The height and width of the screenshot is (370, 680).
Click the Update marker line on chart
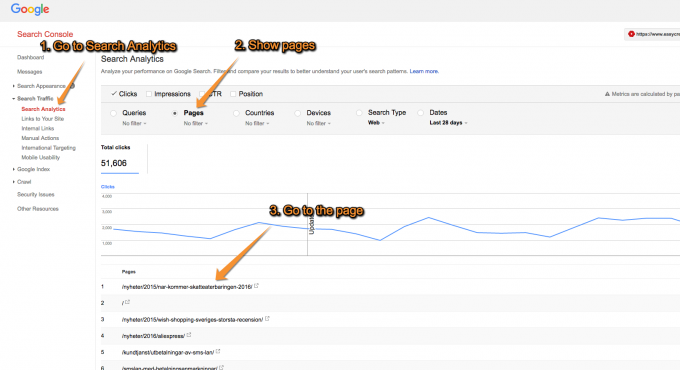click(308, 225)
